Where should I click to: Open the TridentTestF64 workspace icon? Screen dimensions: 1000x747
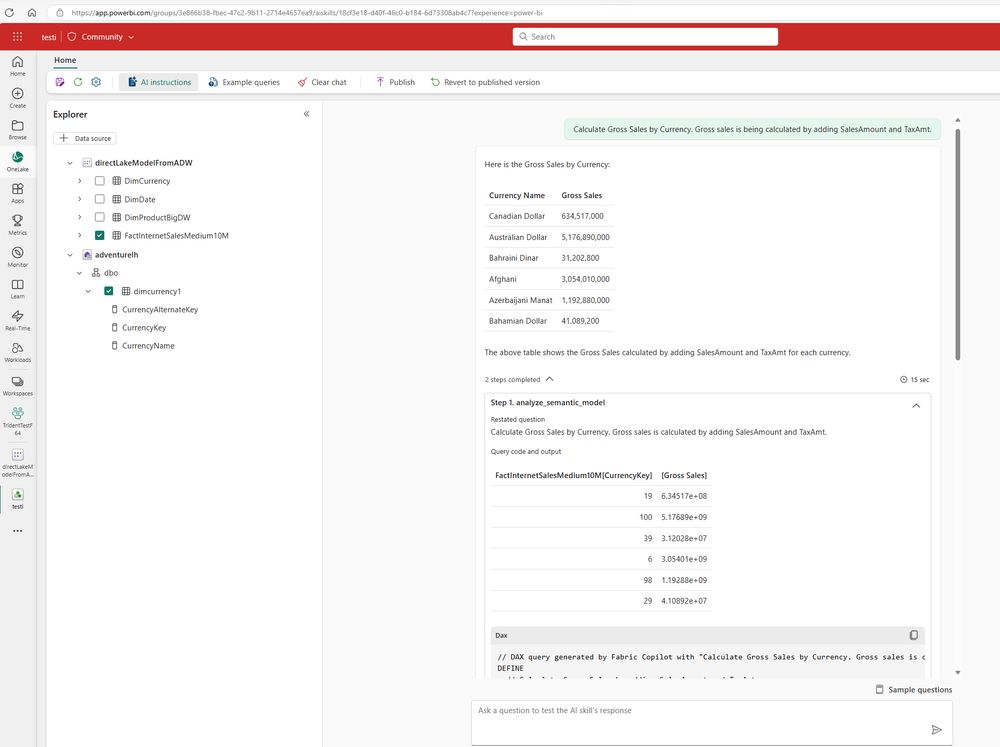click(x=18, y=421)
